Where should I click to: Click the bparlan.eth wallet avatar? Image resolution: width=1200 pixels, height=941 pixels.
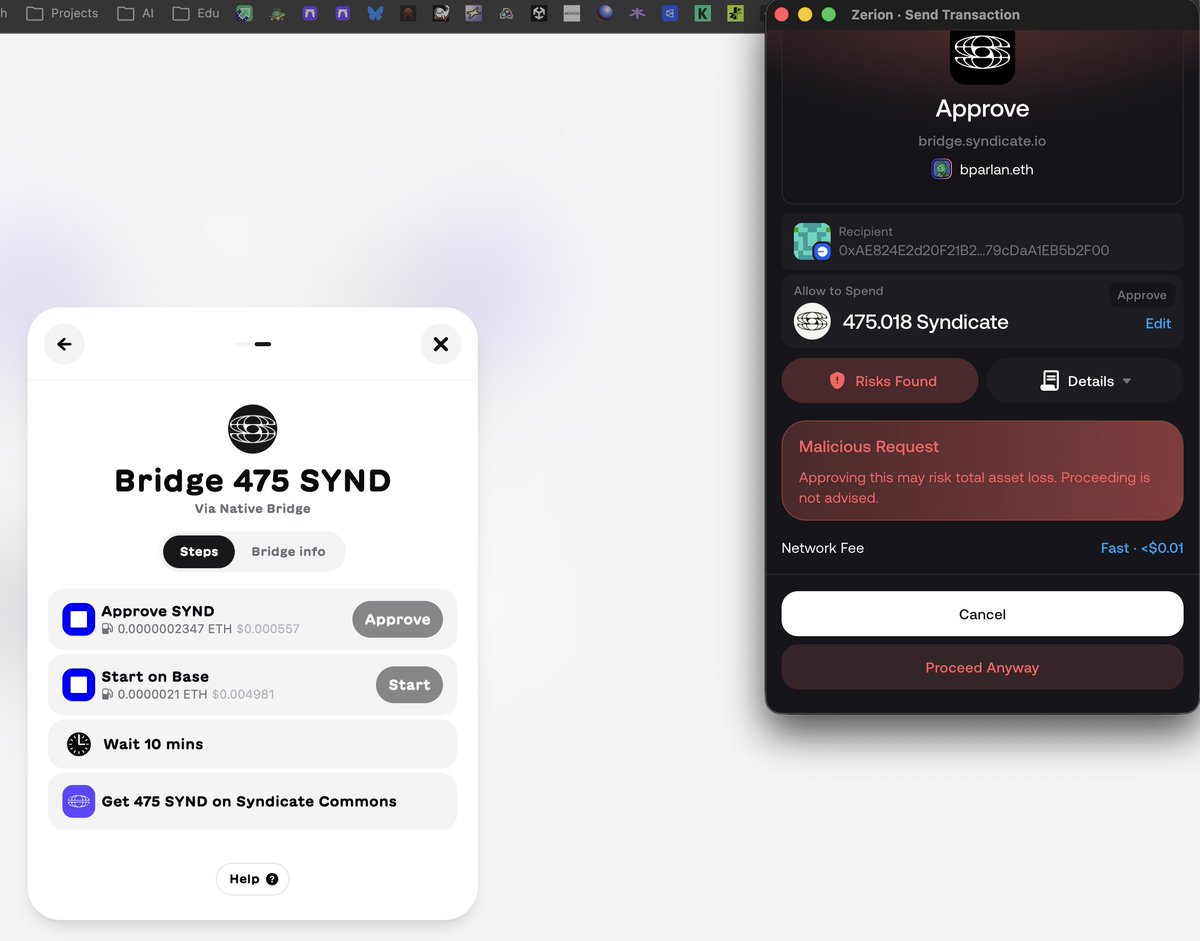pos(941,169)
